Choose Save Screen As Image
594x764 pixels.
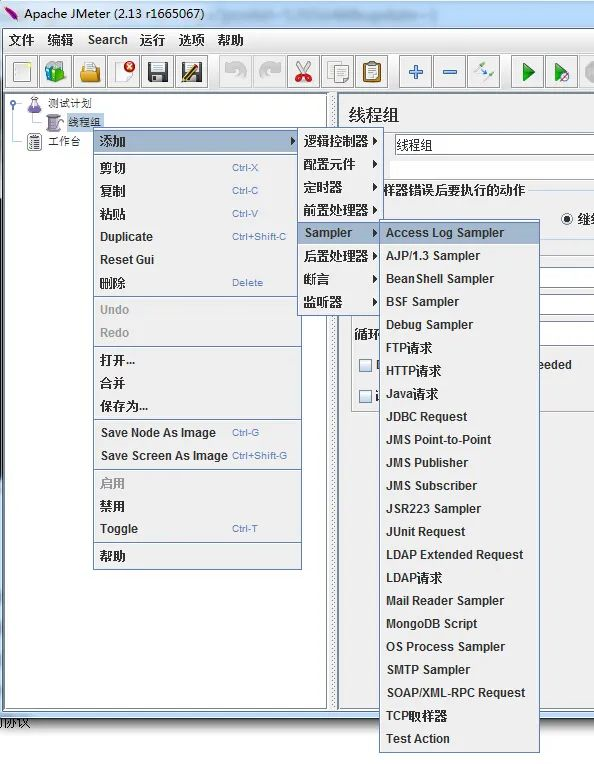[x=197, y=456]
